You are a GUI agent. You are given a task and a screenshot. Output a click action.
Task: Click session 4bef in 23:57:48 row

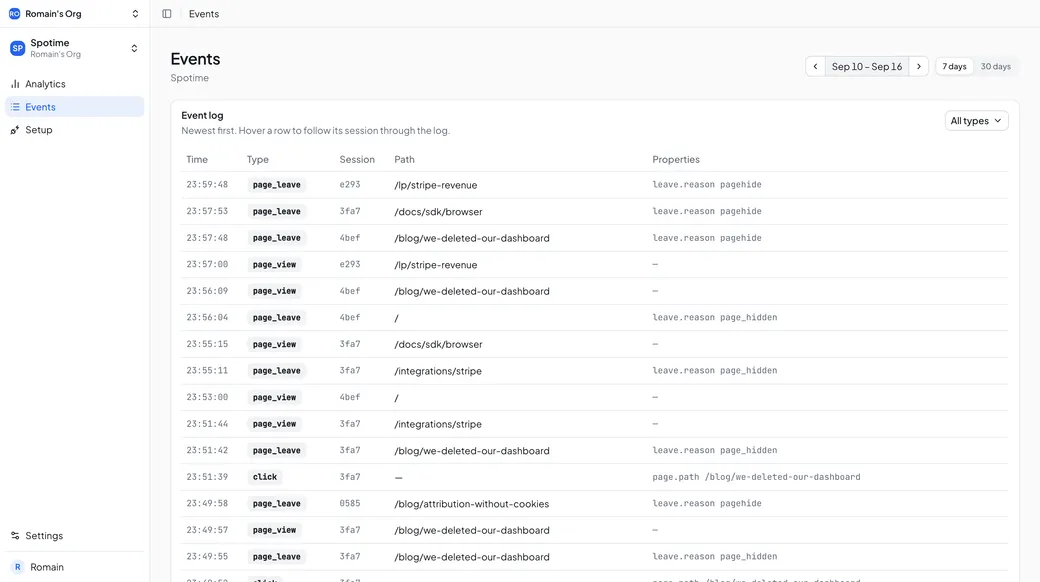(350, 238)
